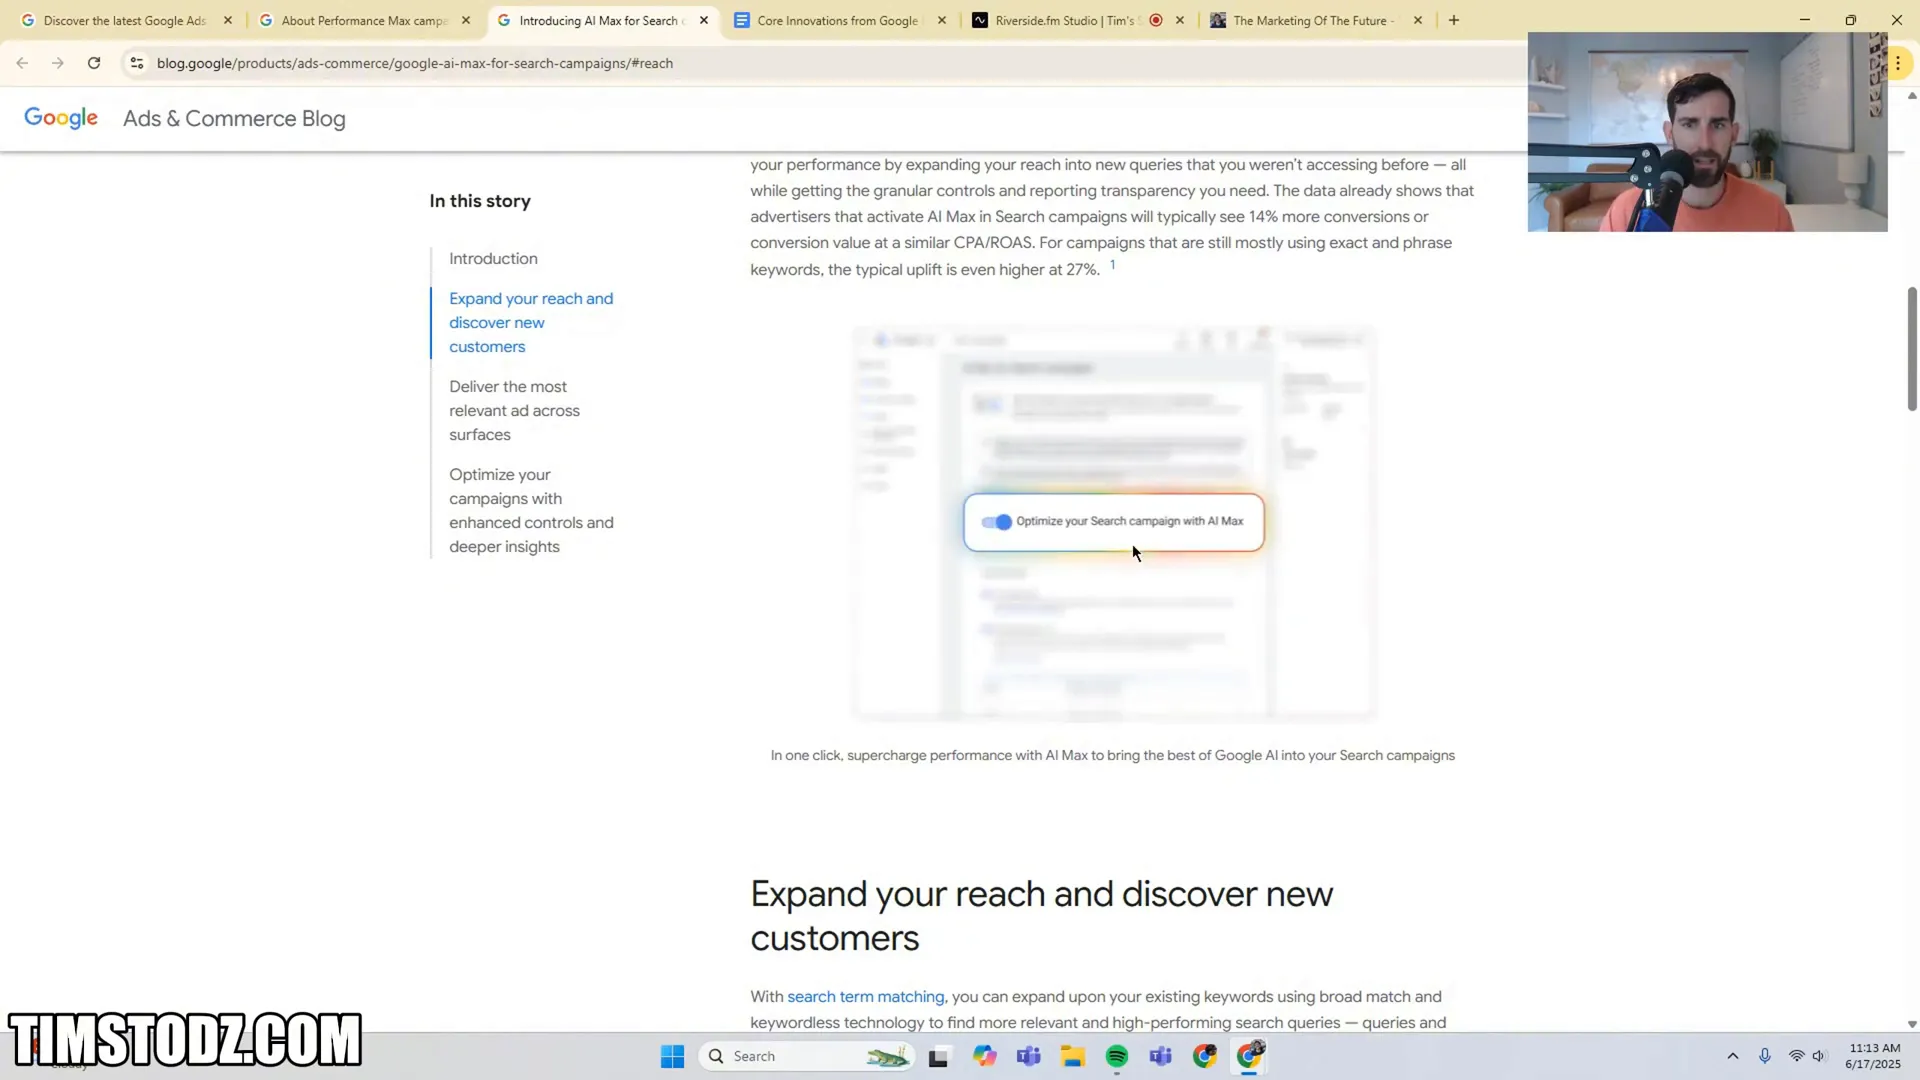Reload the current page
This screenshot has height=1080, width=1920.
94,63
